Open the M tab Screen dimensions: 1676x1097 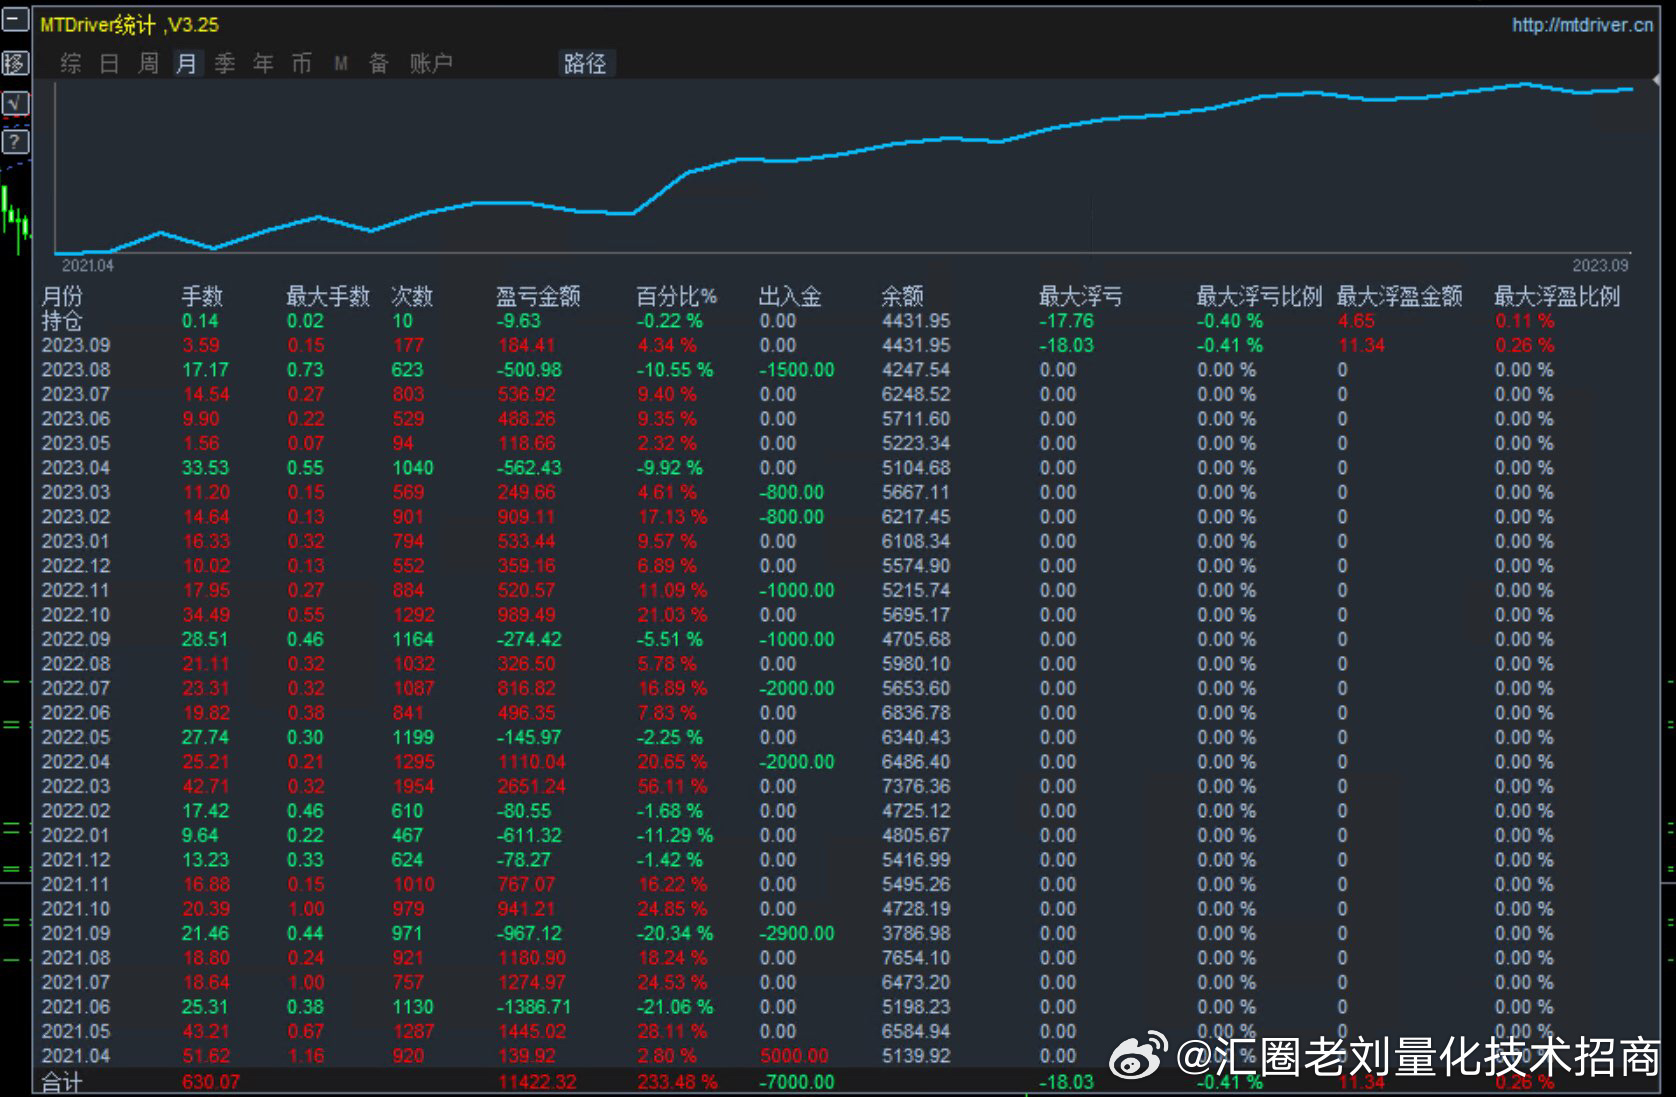pyautogui.click(x=341, y=64)
